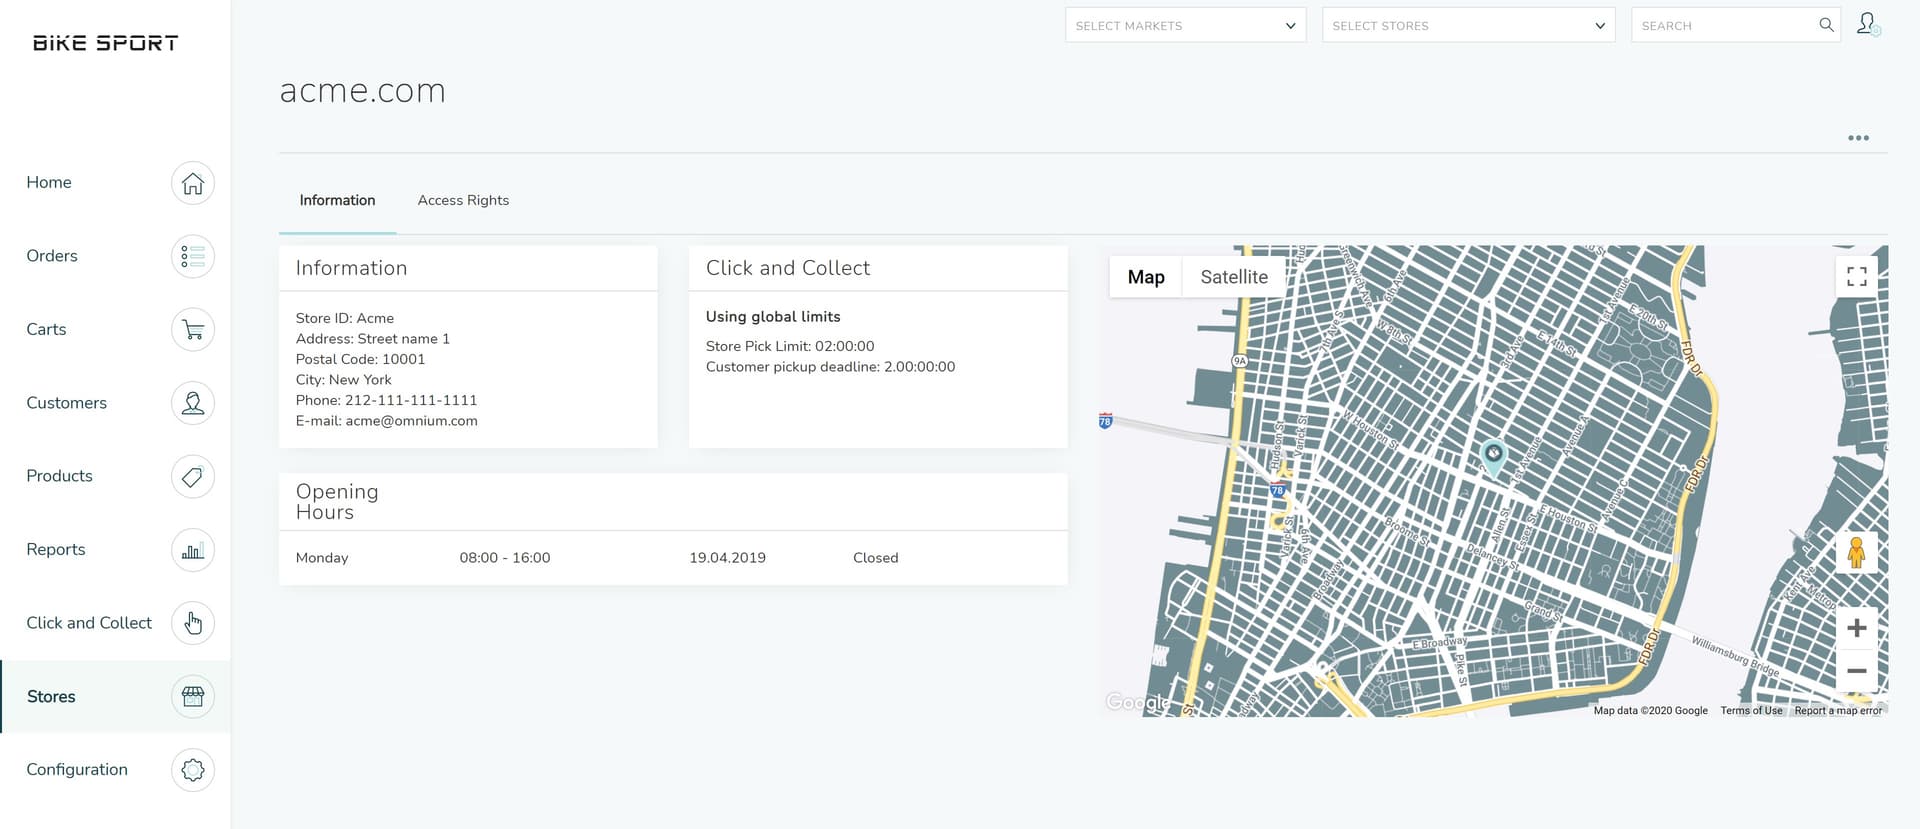The image size is (1920, 829).
Task: Click Report a map error link
Action: pos(1838,711)
